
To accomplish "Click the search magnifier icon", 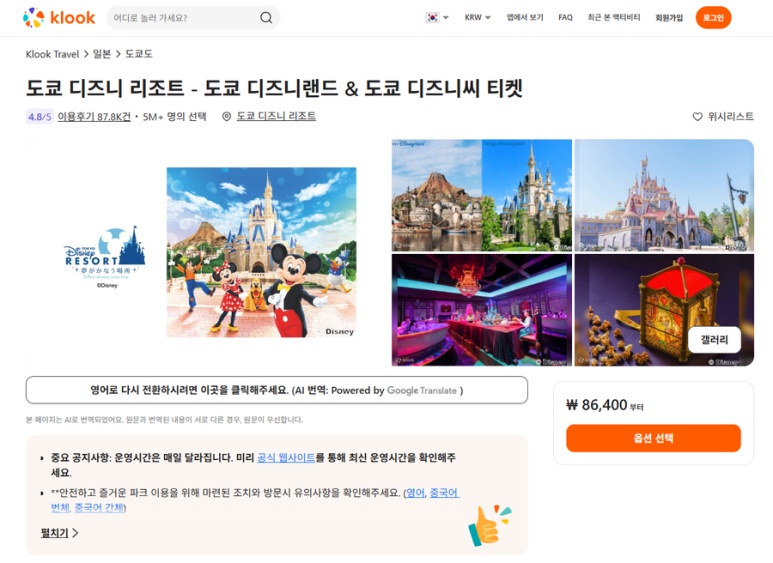I will (x=266, y=18).
